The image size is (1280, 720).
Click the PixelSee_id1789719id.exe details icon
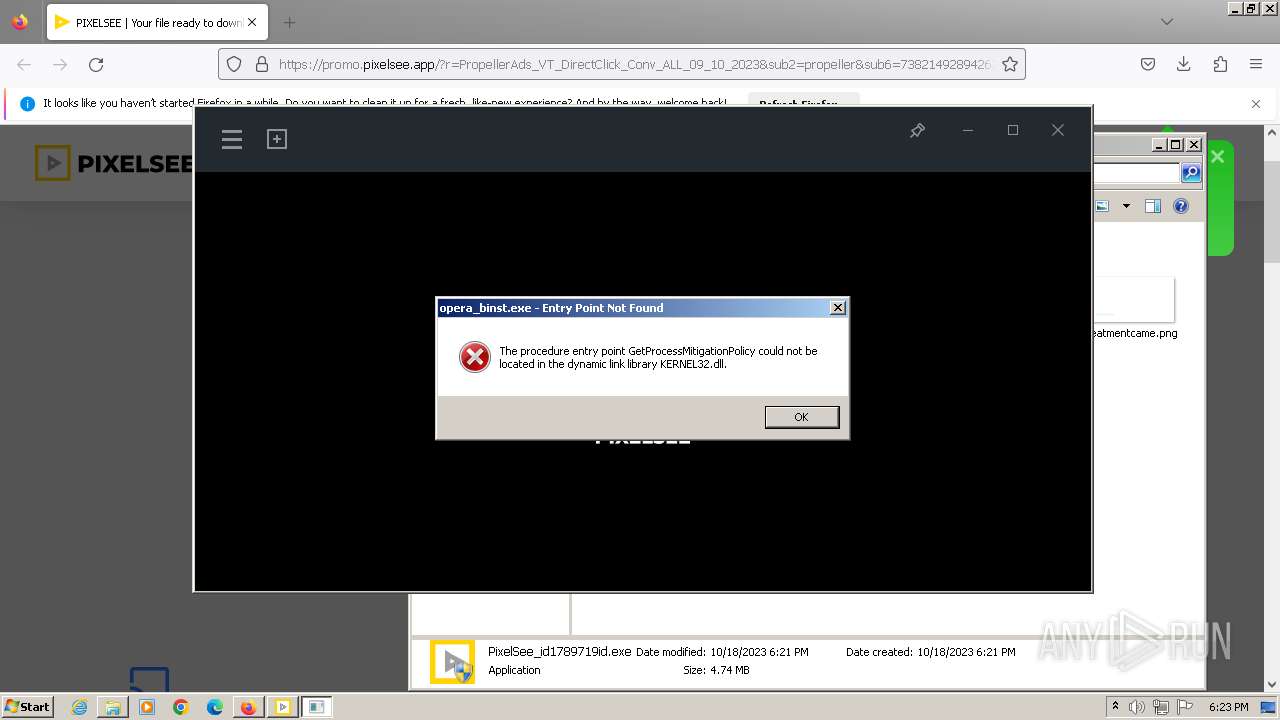[x=452, y=662]
